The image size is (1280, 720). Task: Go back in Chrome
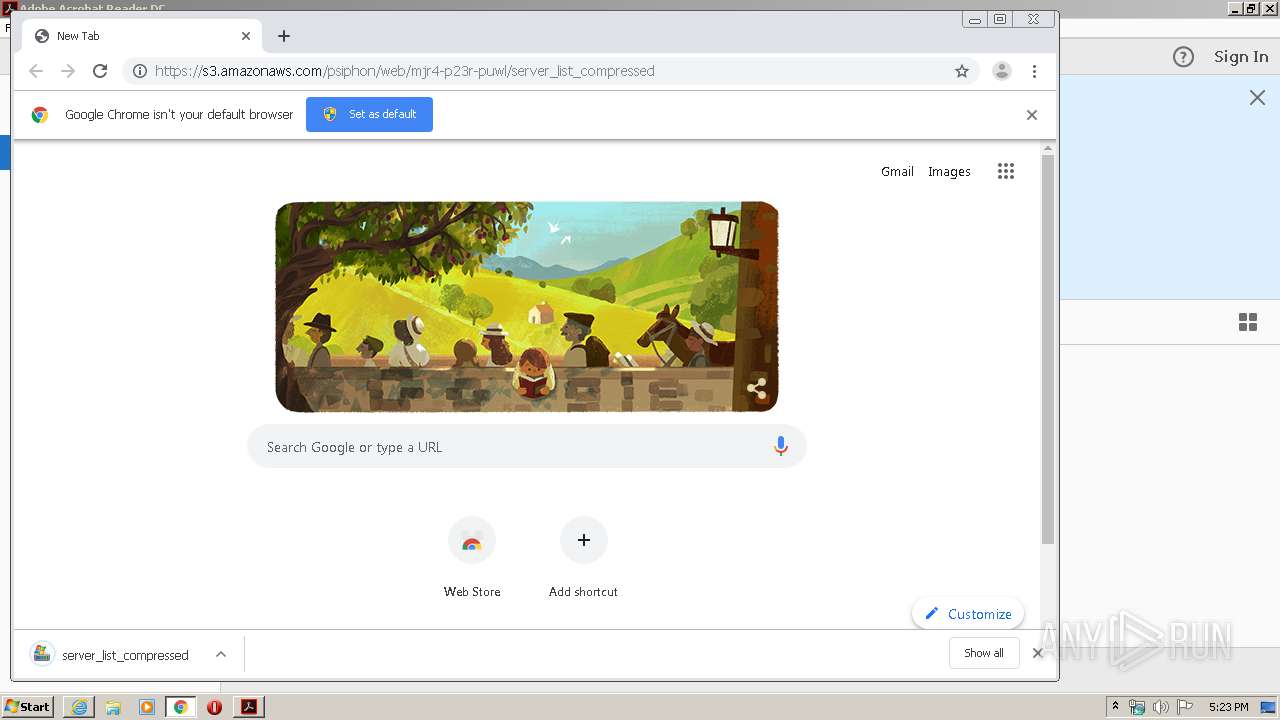coord(36,71)
